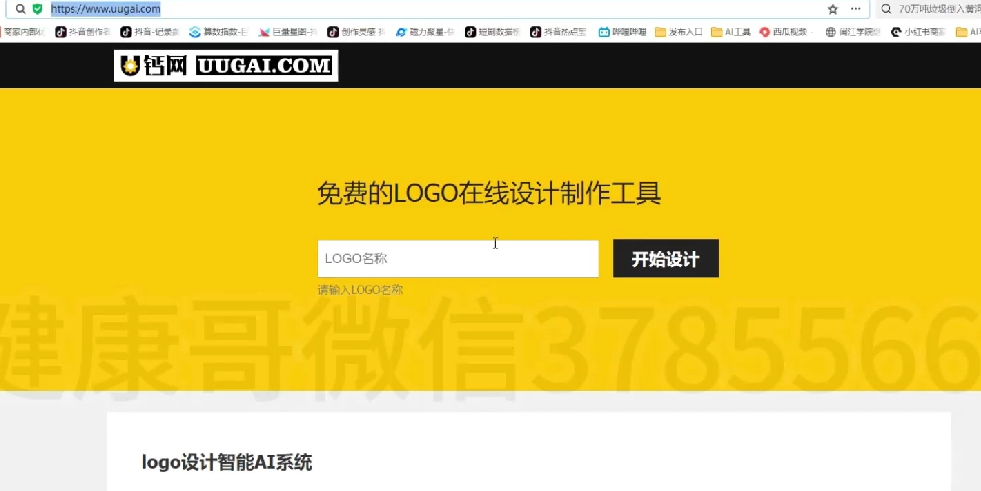
Task: Open the 哔哩哔哩 bookmark
Action: coord(622,32)
